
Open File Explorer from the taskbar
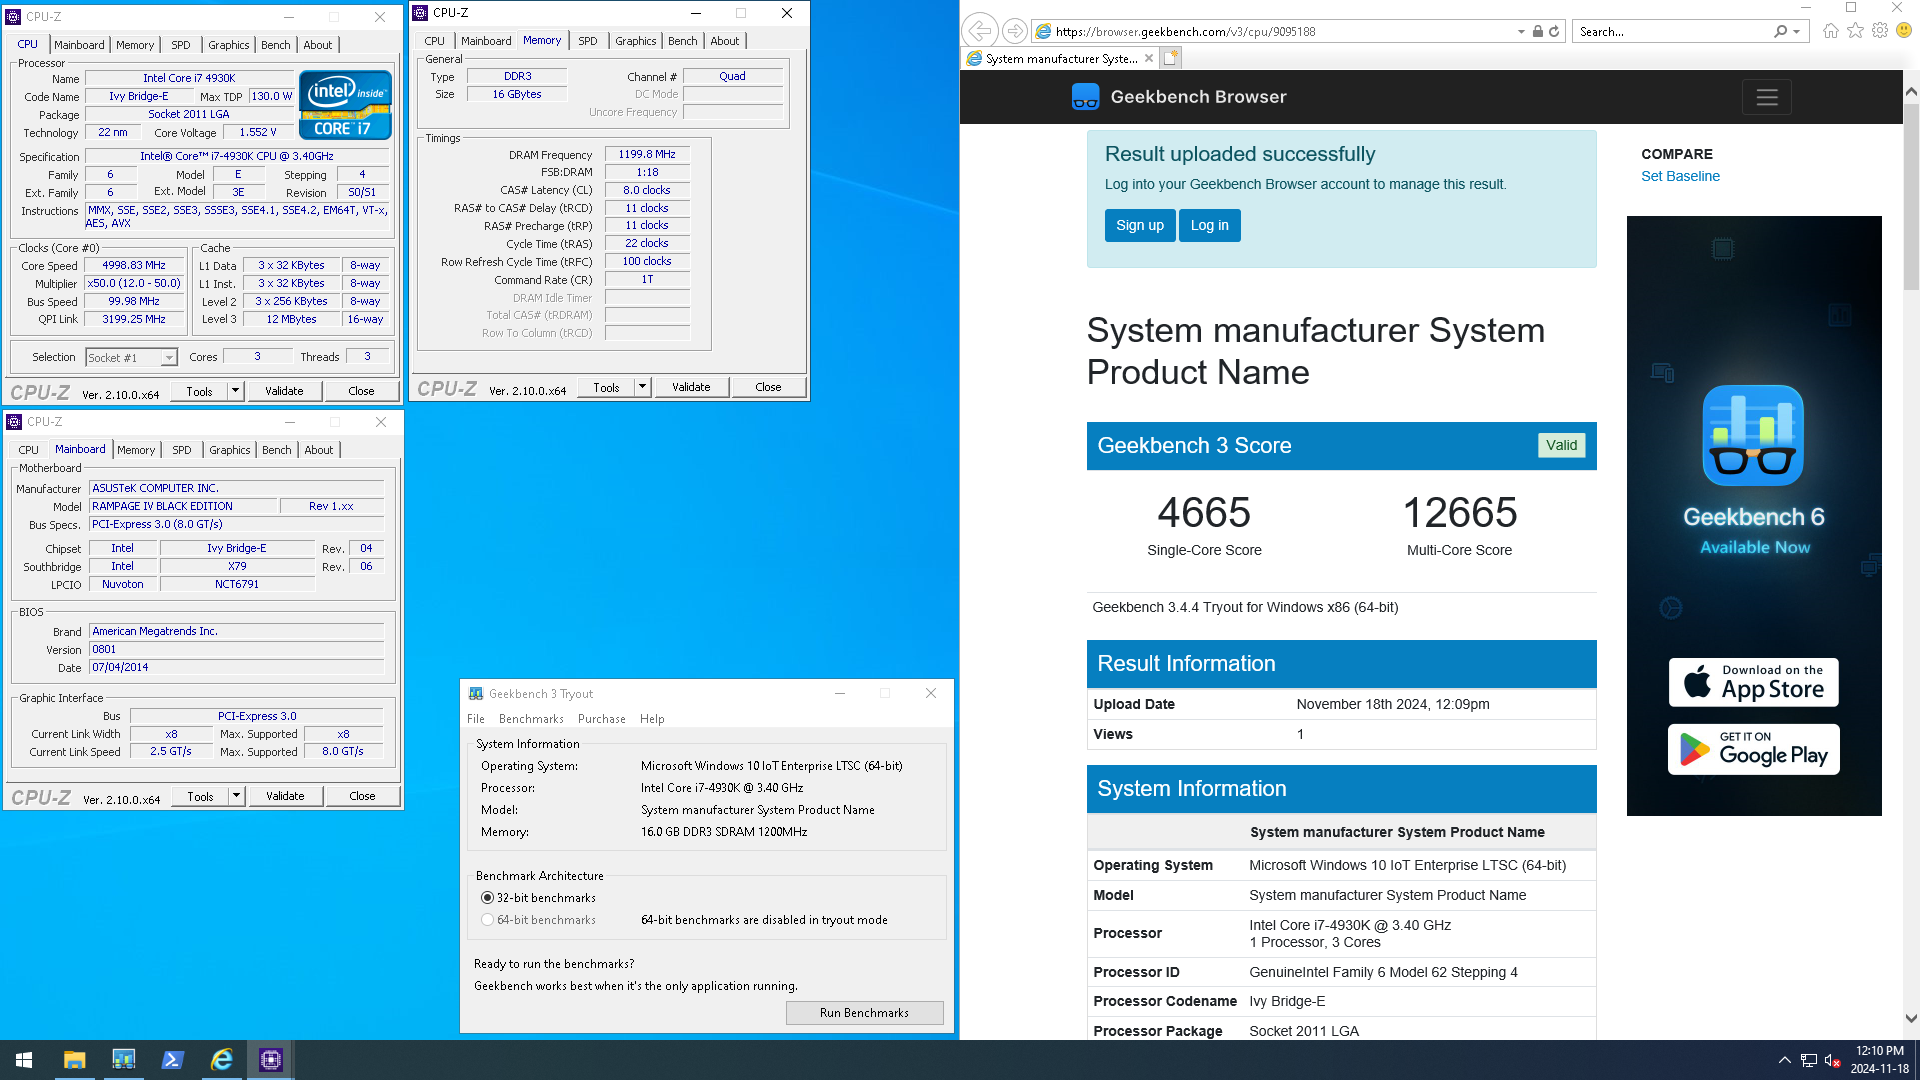[x=74, y=1060]
